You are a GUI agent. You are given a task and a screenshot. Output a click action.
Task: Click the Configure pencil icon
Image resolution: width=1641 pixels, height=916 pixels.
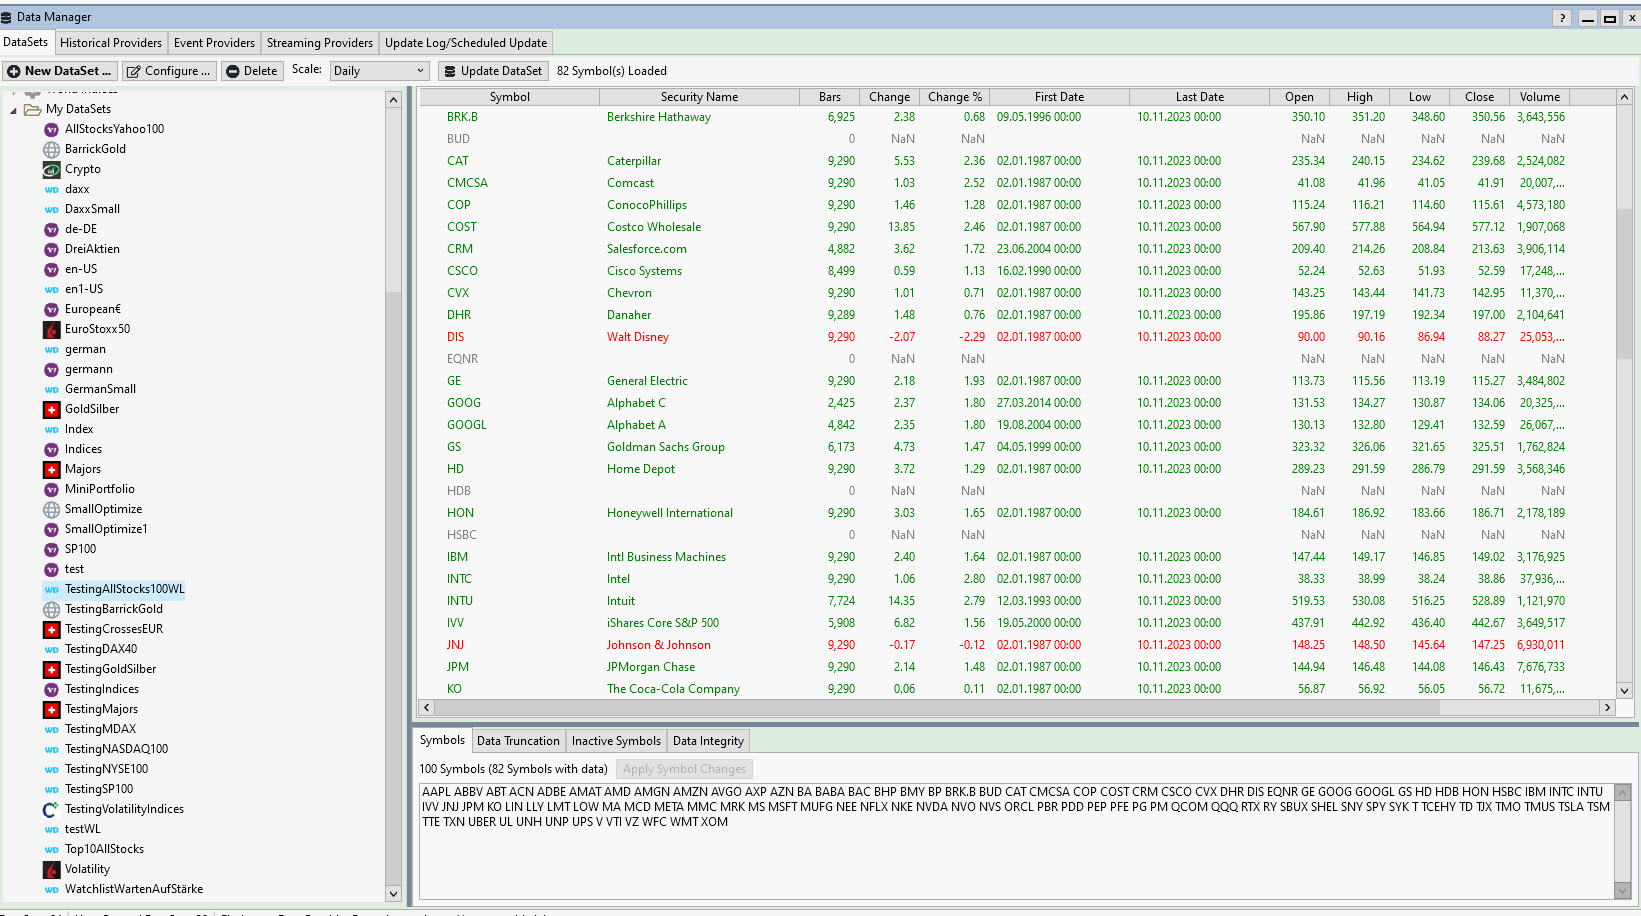[x=133, y=71]
